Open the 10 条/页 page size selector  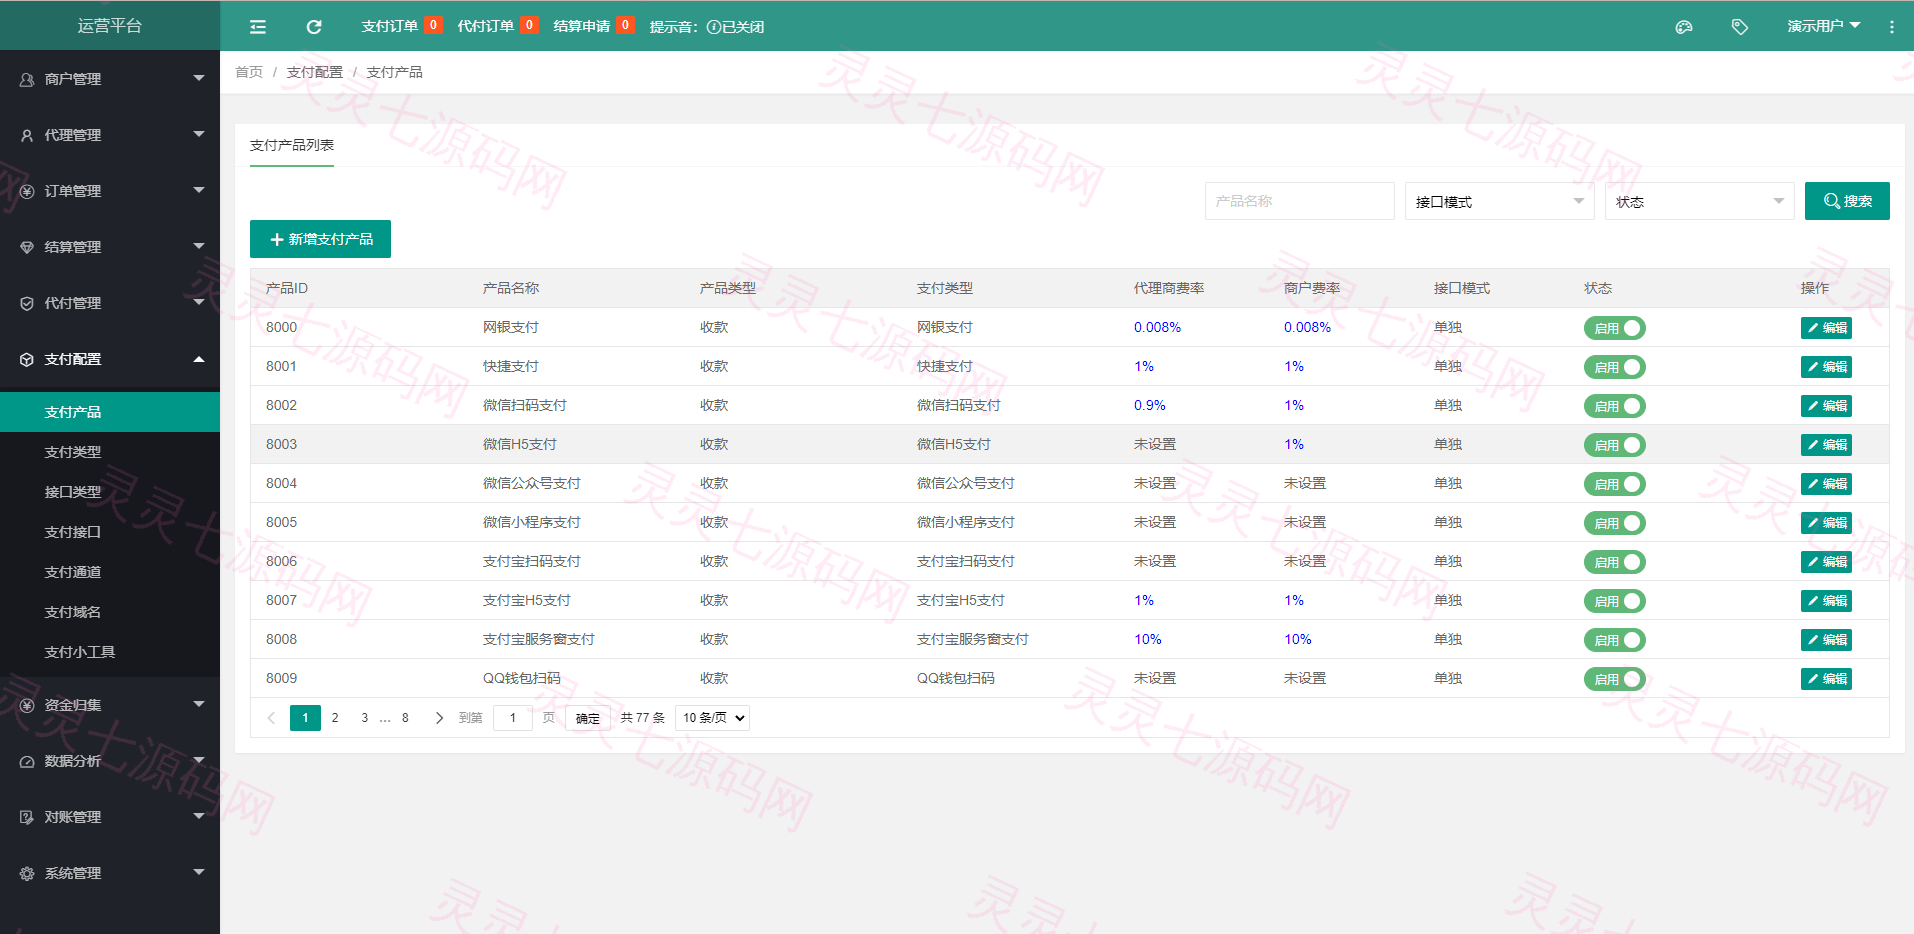pyautogui.click(x=712, y=718)
